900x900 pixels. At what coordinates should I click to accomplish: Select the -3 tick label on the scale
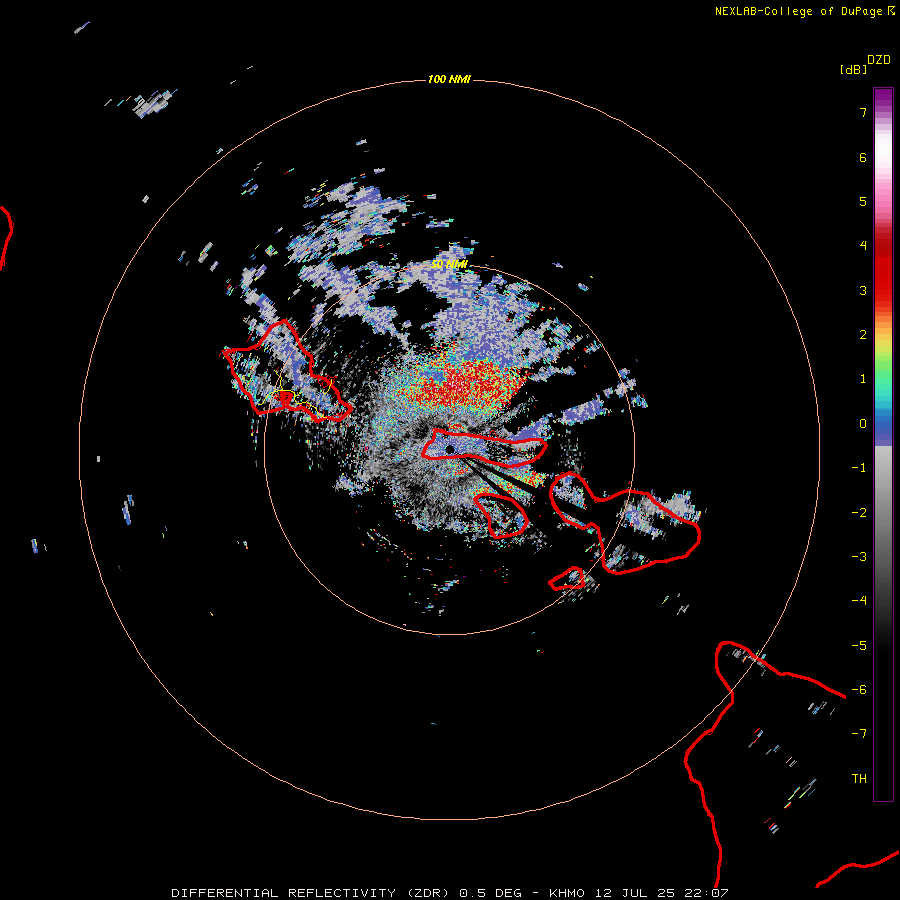[x=859, y=557]
